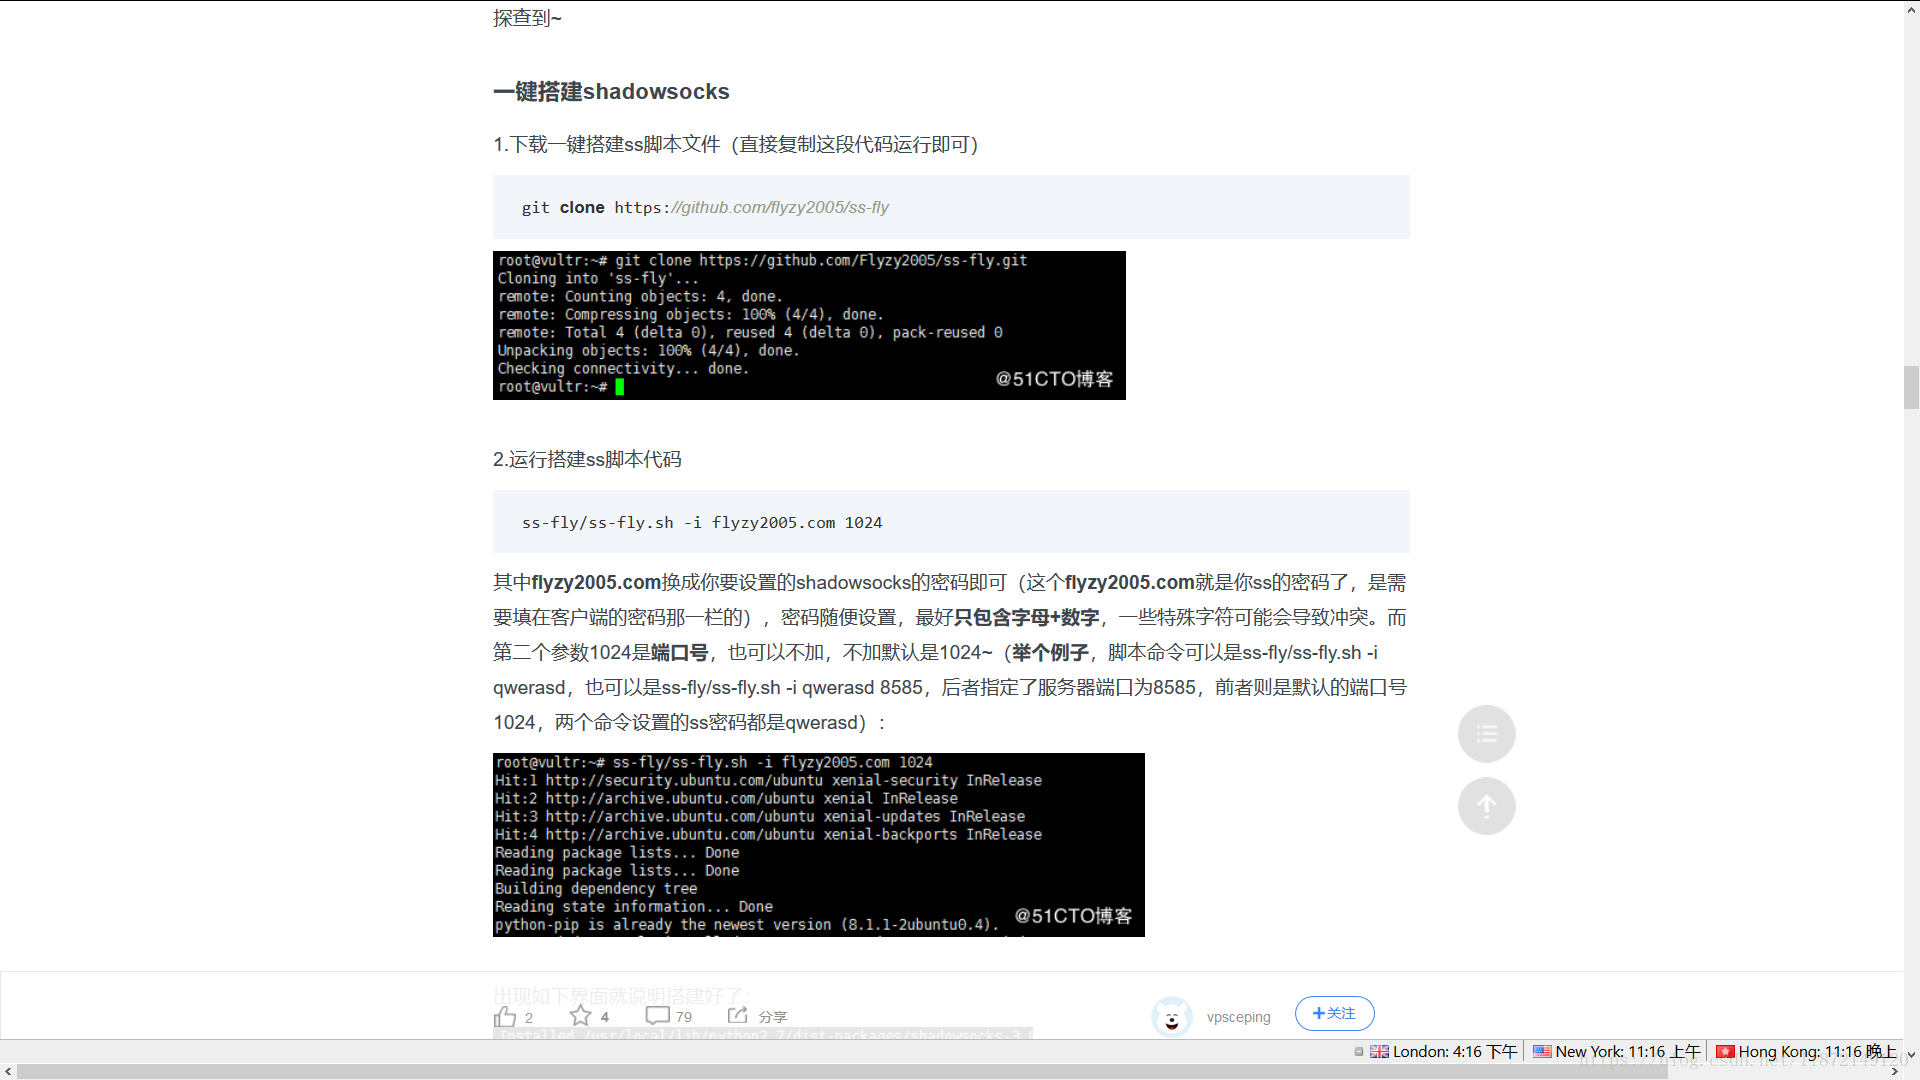1920x1080 pixels.
Task: Open vpsceping author profile link
Action: point(1238,1017)
